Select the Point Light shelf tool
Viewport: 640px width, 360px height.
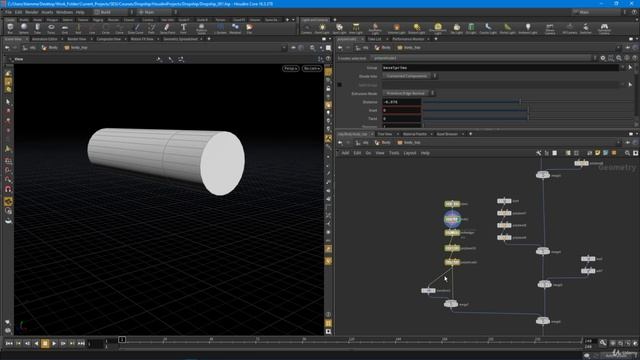[322, 29]
